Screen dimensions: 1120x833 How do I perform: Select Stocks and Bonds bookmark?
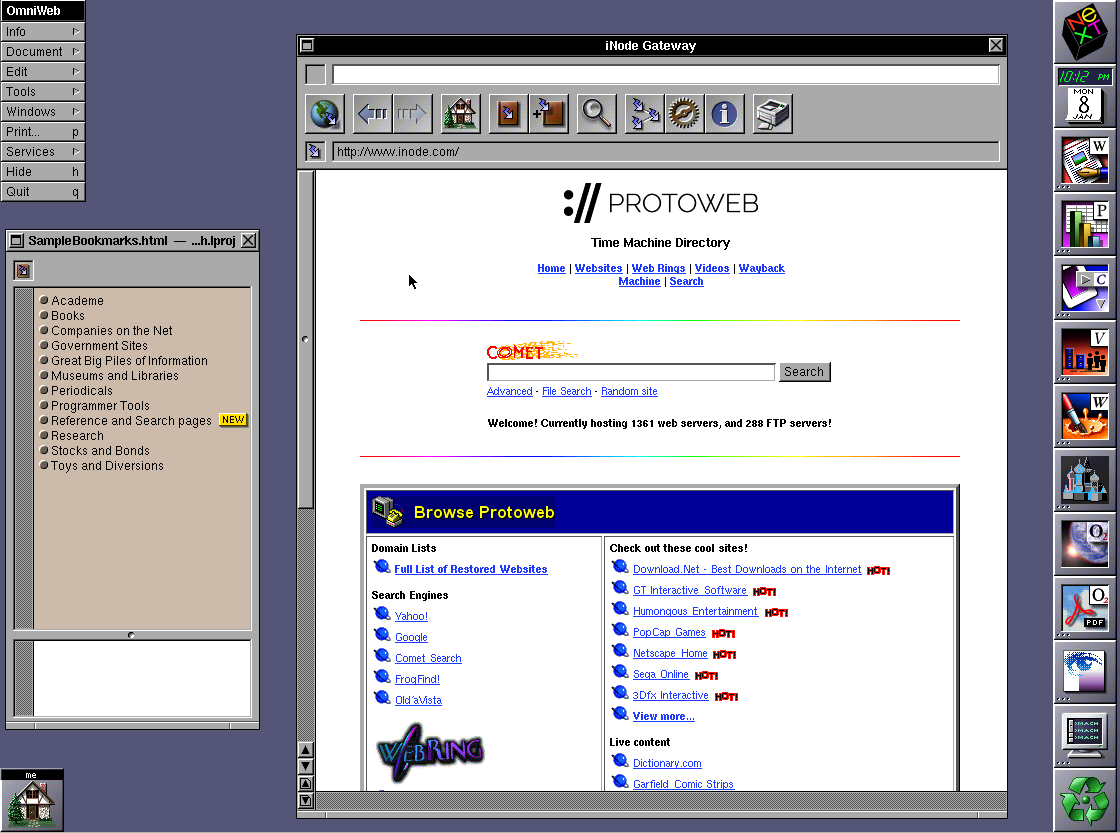pos(100,451)
